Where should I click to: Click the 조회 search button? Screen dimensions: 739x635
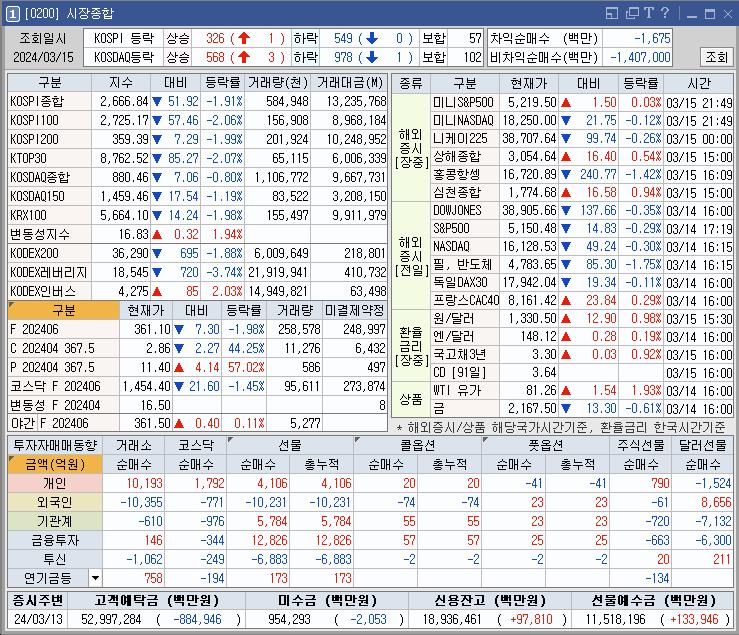[x=716, y=57]
